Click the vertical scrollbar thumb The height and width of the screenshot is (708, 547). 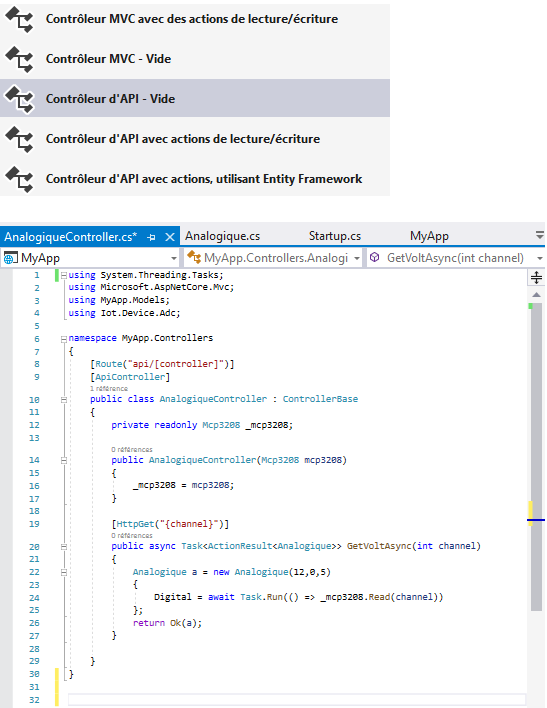536,456
